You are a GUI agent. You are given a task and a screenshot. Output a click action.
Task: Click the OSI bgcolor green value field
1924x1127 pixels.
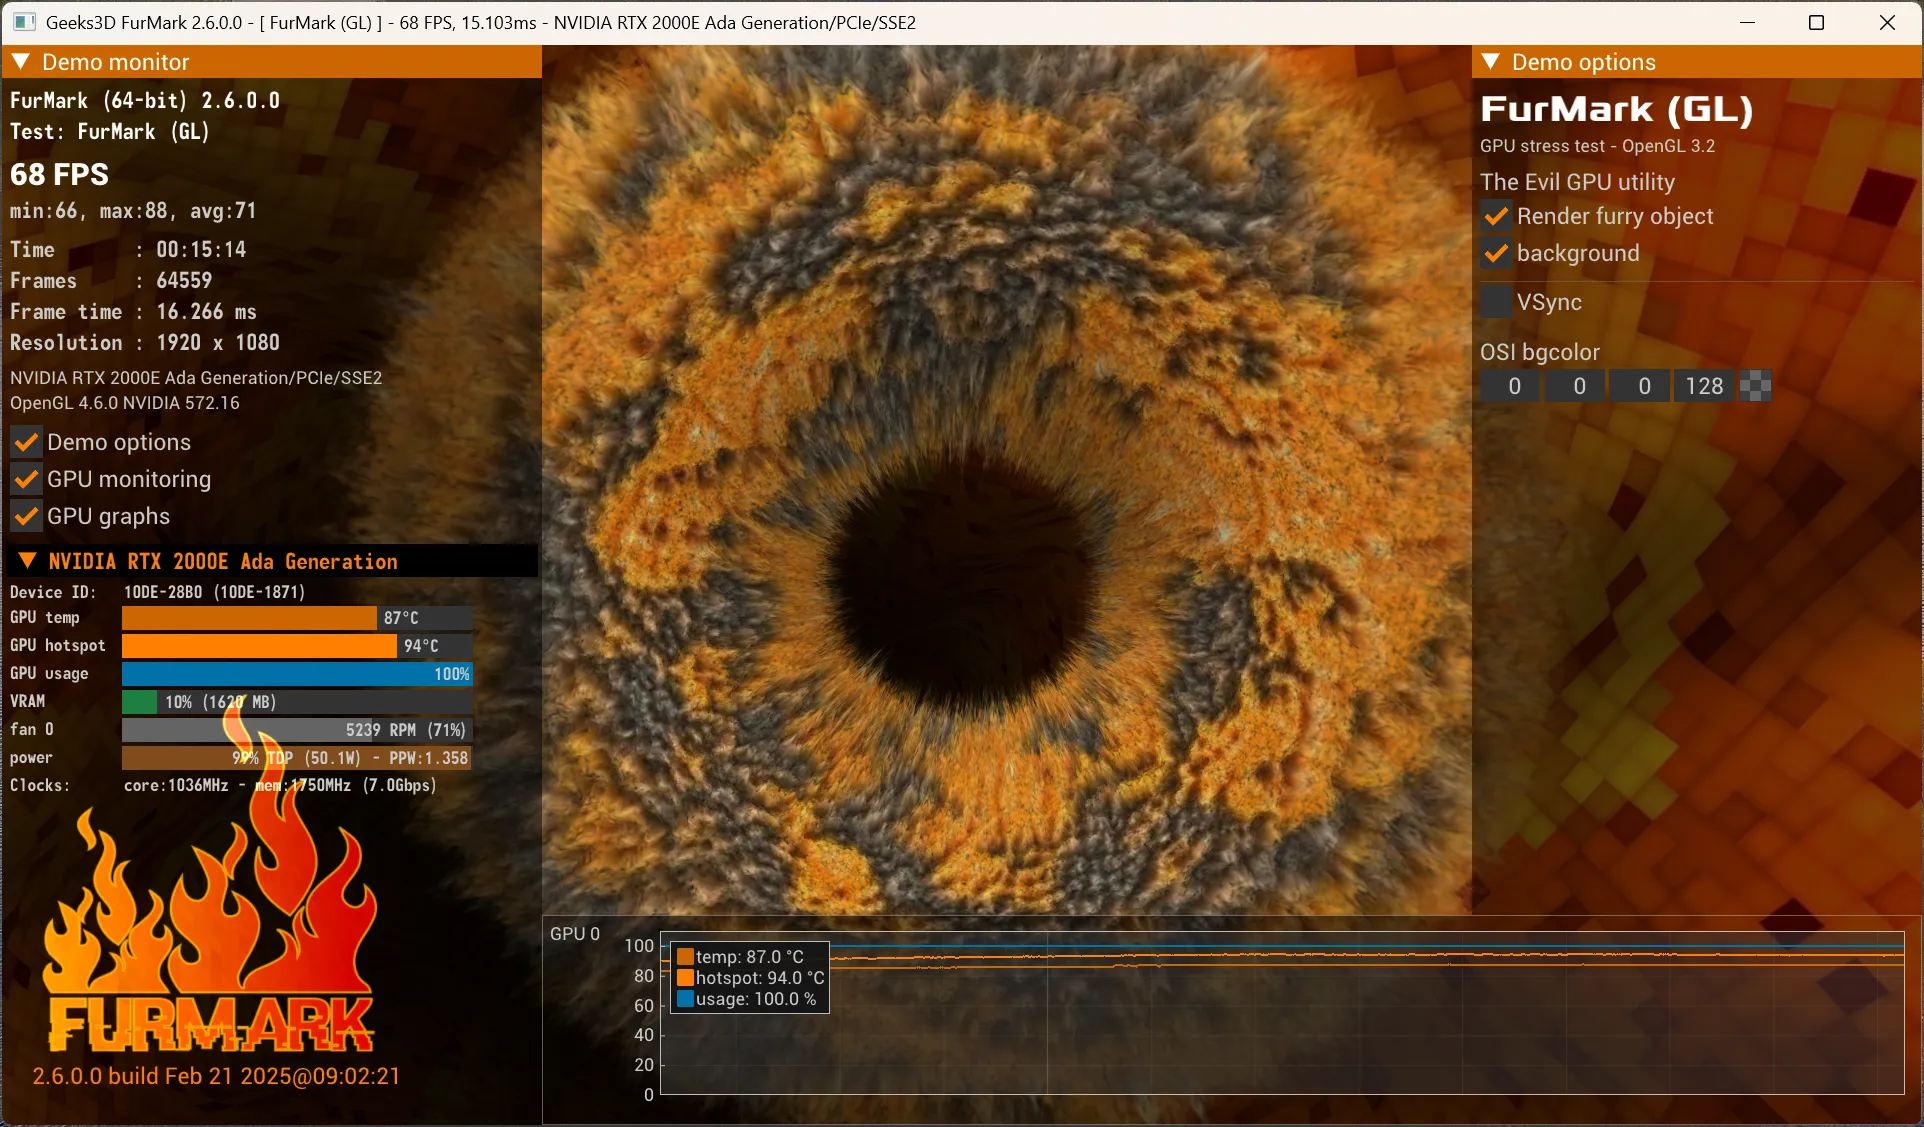1575,386
